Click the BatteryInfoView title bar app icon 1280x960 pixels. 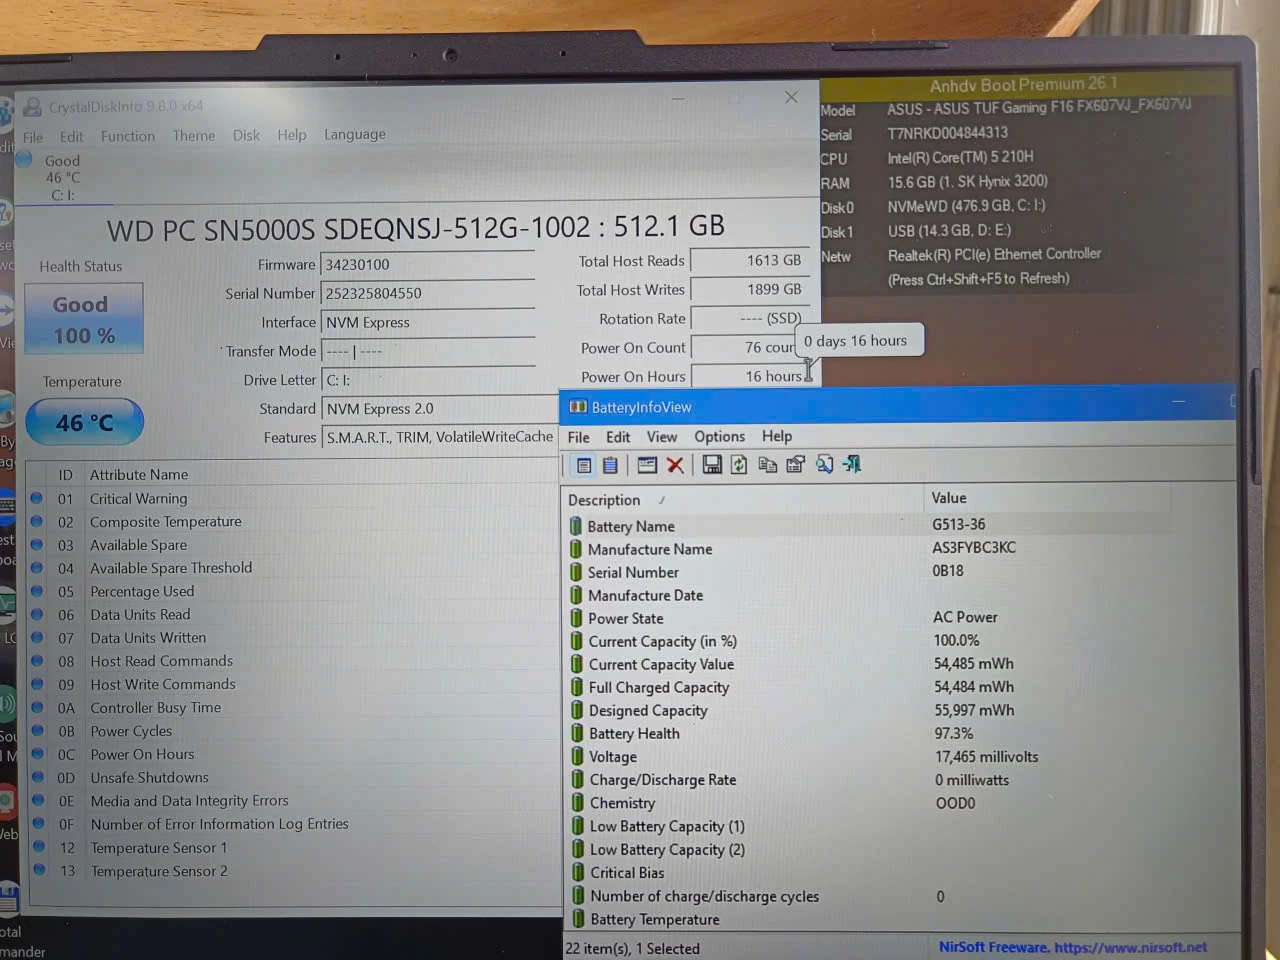[578, 407]
